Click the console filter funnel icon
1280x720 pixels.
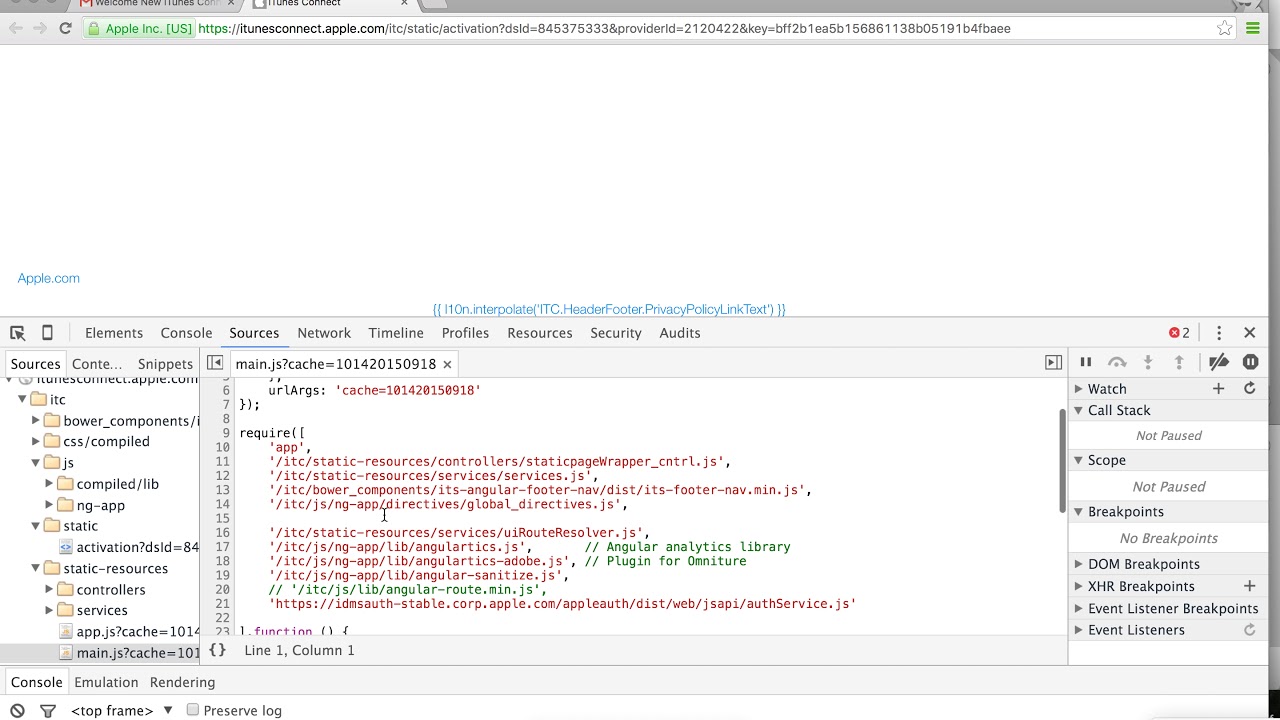tap(47, 711)
